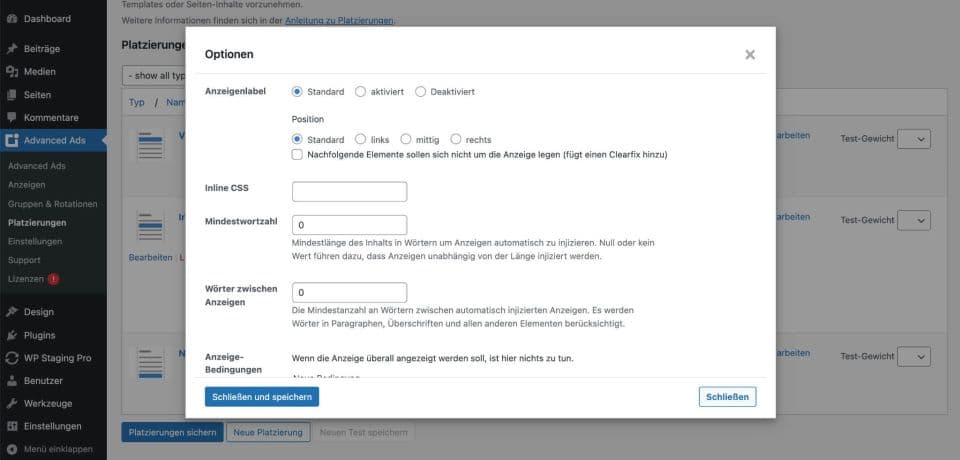Viewport: 960px width, 460px height.
Task: Click the Wörter zwischen Anzeigen field
Action: pos(350,292)
